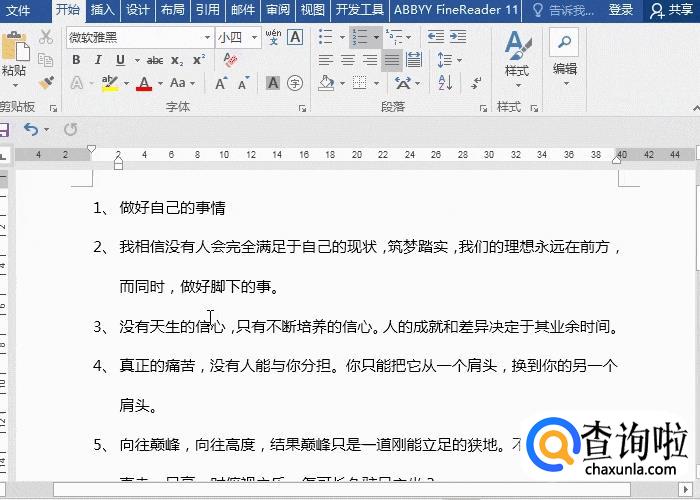
Task: Center align the paragraph text
Action: point(348,60)
